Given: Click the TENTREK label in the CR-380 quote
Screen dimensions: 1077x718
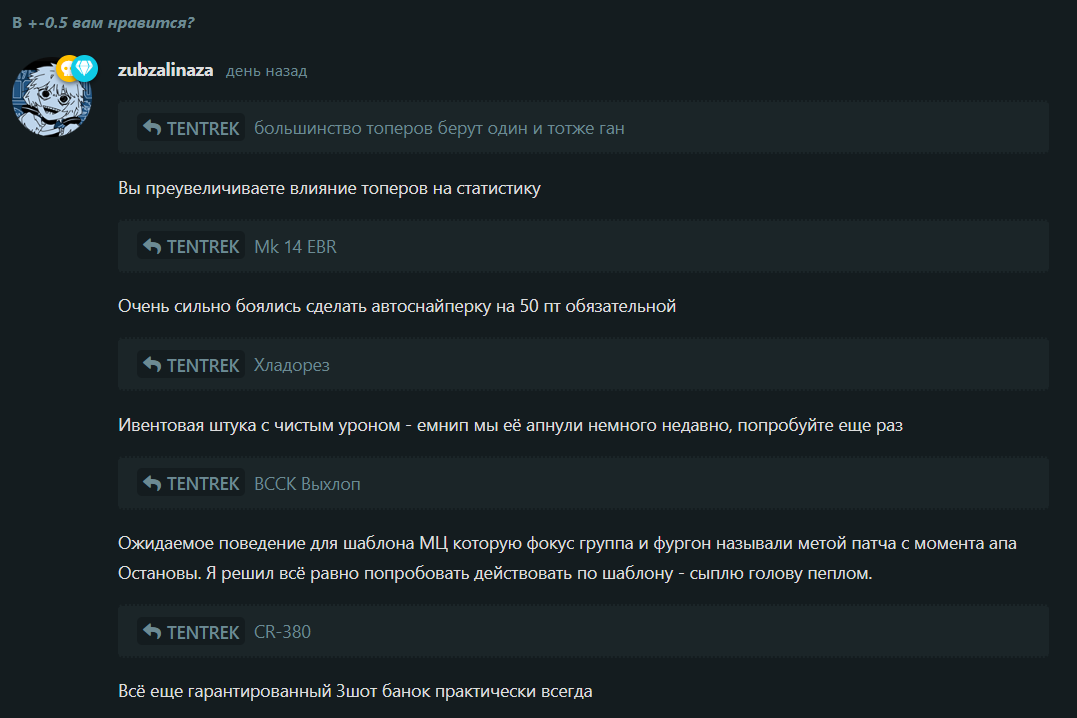Looking at the screenshot, I should [203, 632].
